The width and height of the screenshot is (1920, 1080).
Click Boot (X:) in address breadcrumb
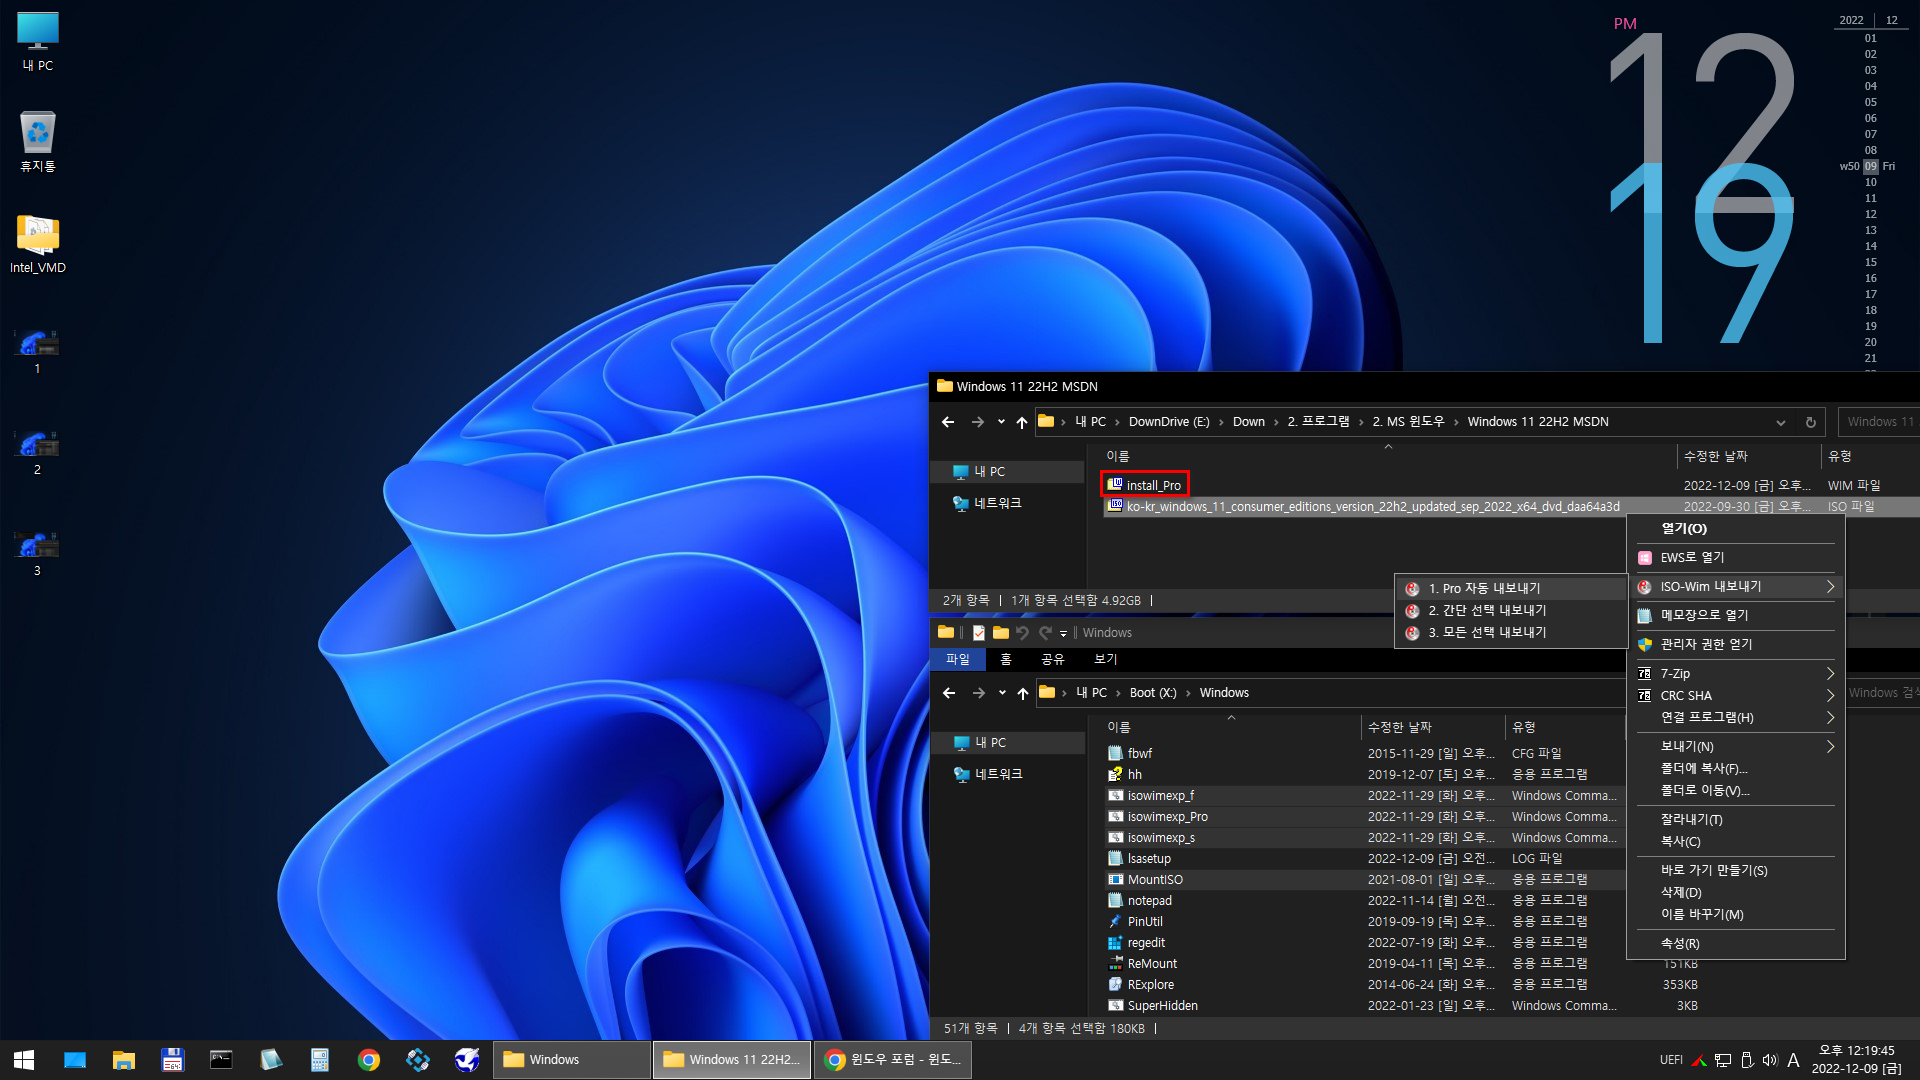pos(1153,693)
